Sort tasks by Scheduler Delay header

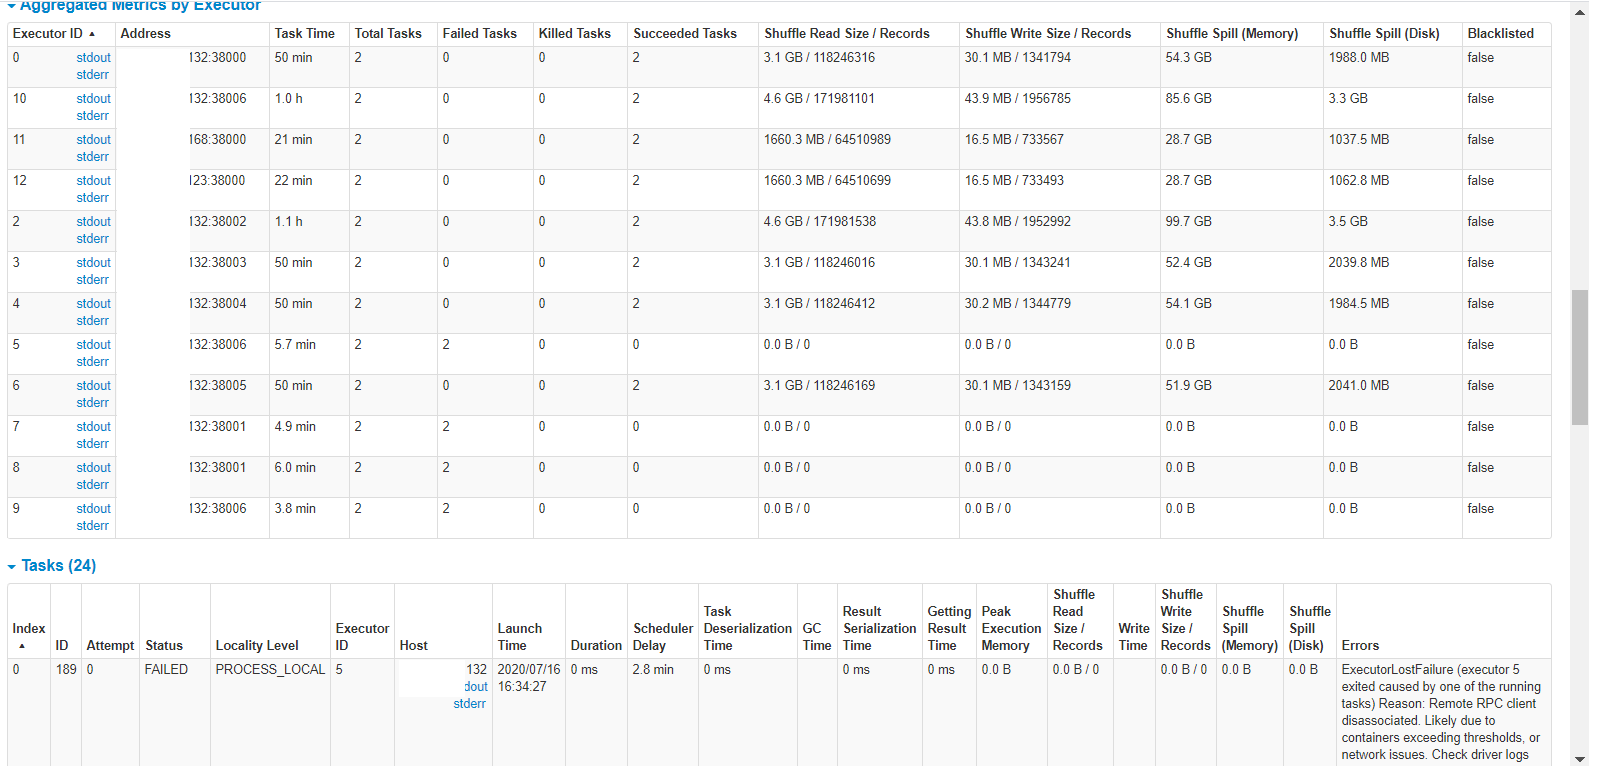663,637
